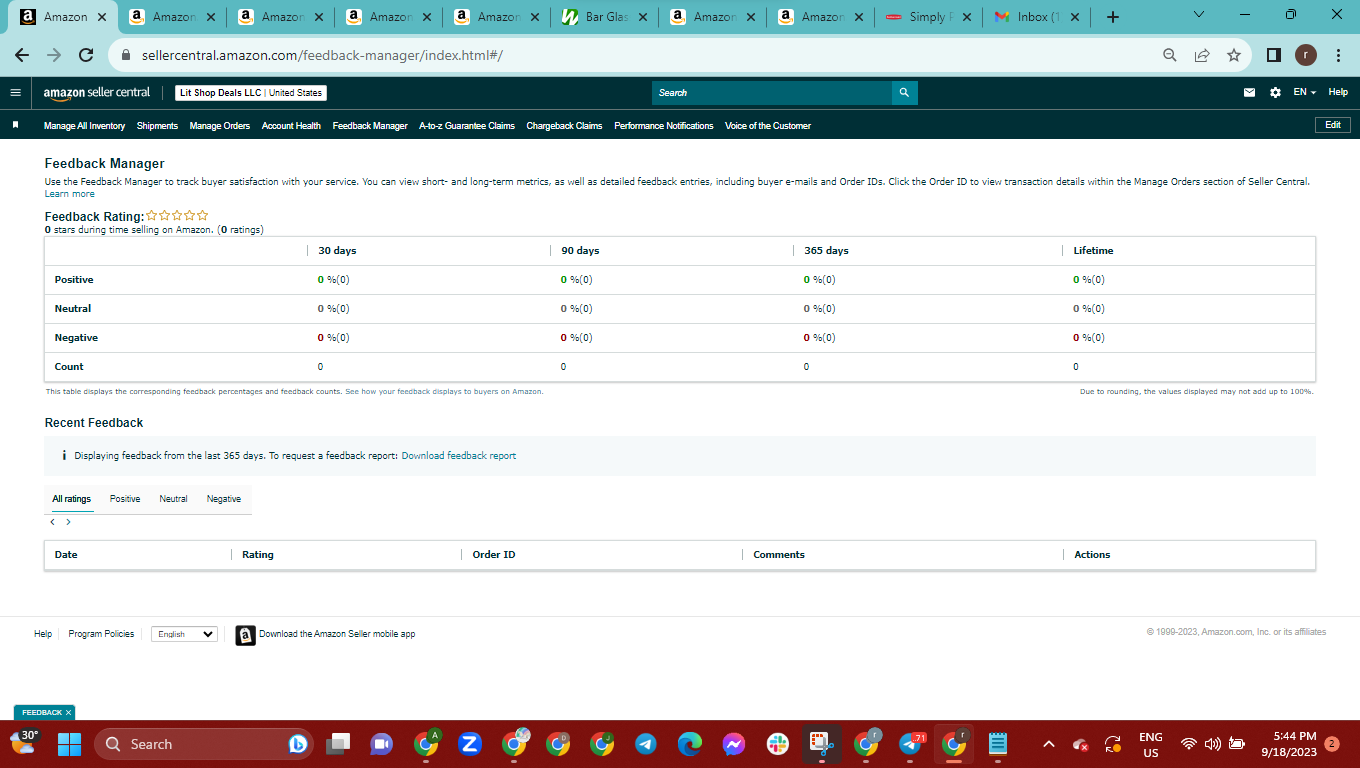The height and width of the screenshot is (768, 1360).
Task: Open the Account Health menu item
Action: [291, 126]
